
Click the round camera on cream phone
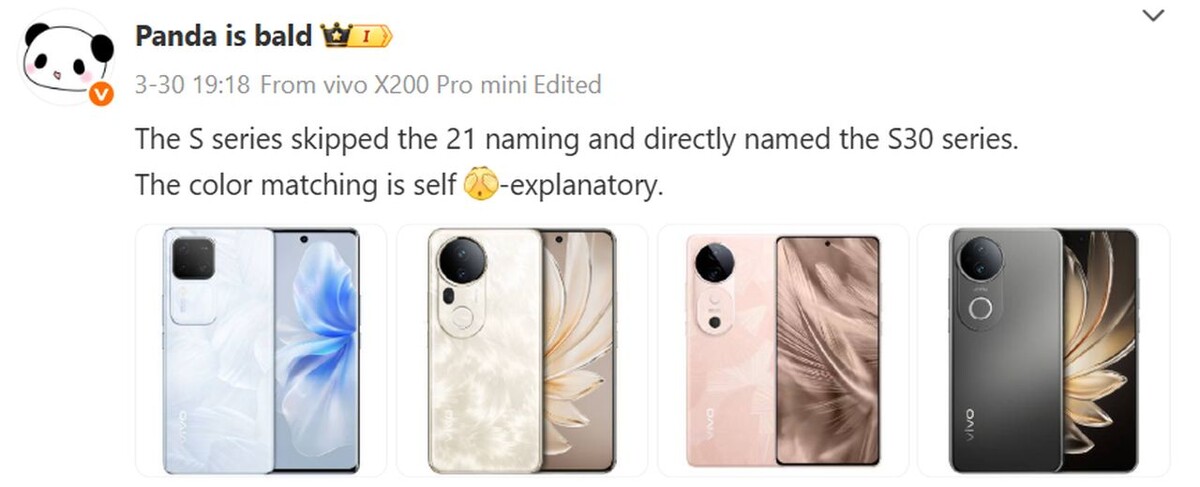(x=463, y=261)
